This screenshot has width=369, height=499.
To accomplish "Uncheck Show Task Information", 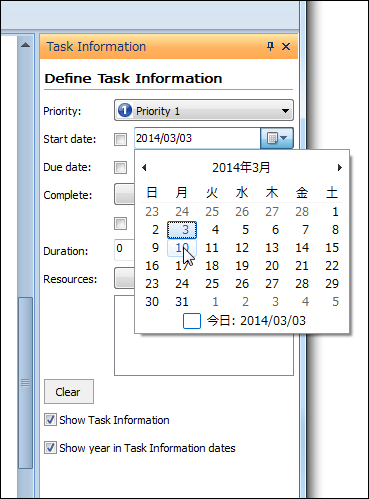I will pyautogui.click(x=50, y=420).
